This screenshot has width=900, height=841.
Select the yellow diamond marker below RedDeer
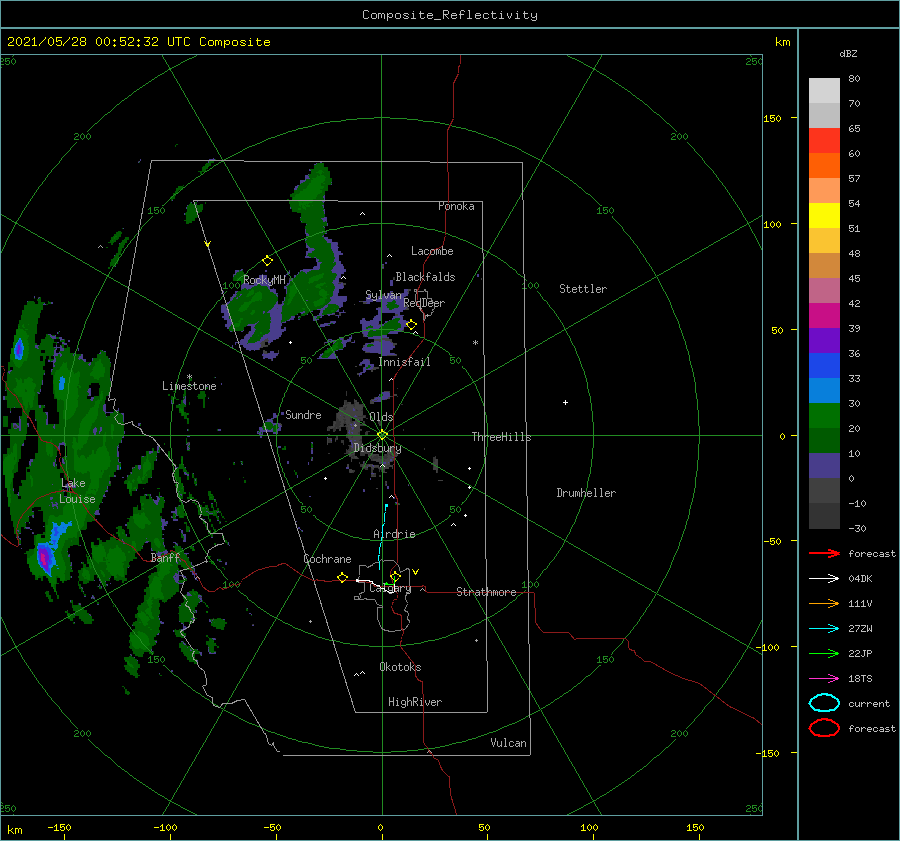point(412,325)
